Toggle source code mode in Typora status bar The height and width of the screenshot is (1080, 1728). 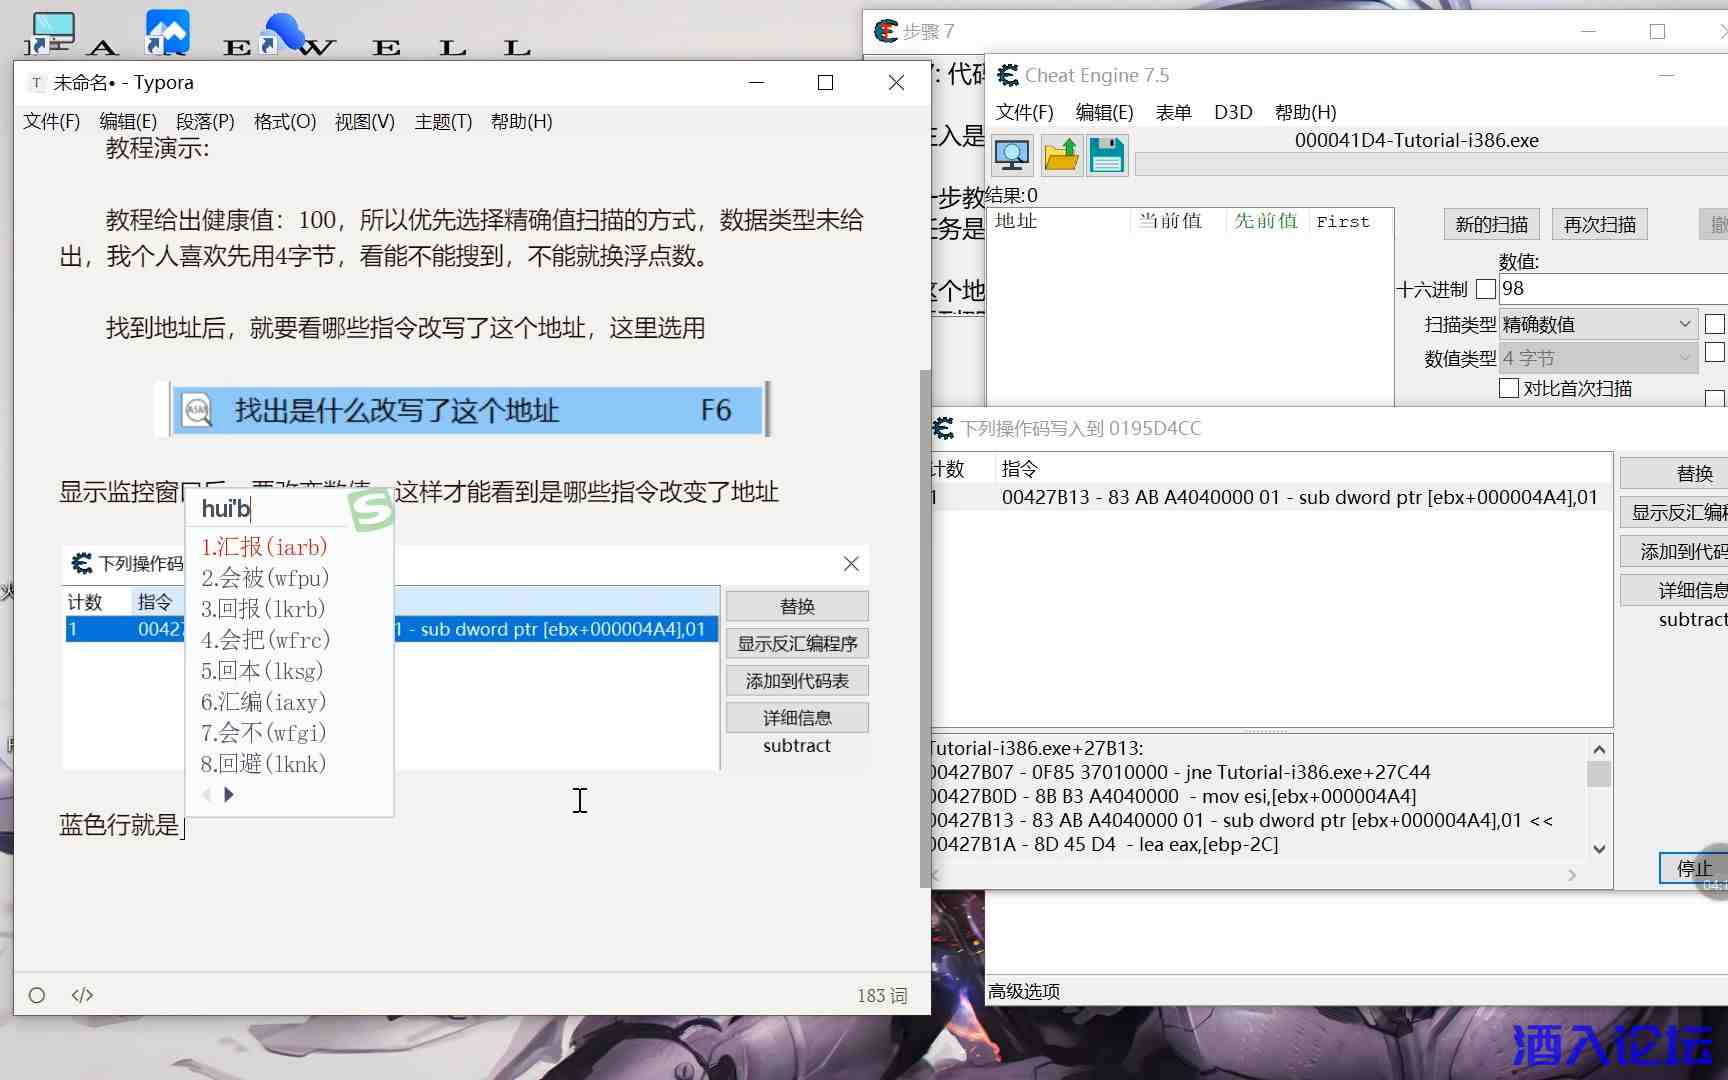pos(81,994)
